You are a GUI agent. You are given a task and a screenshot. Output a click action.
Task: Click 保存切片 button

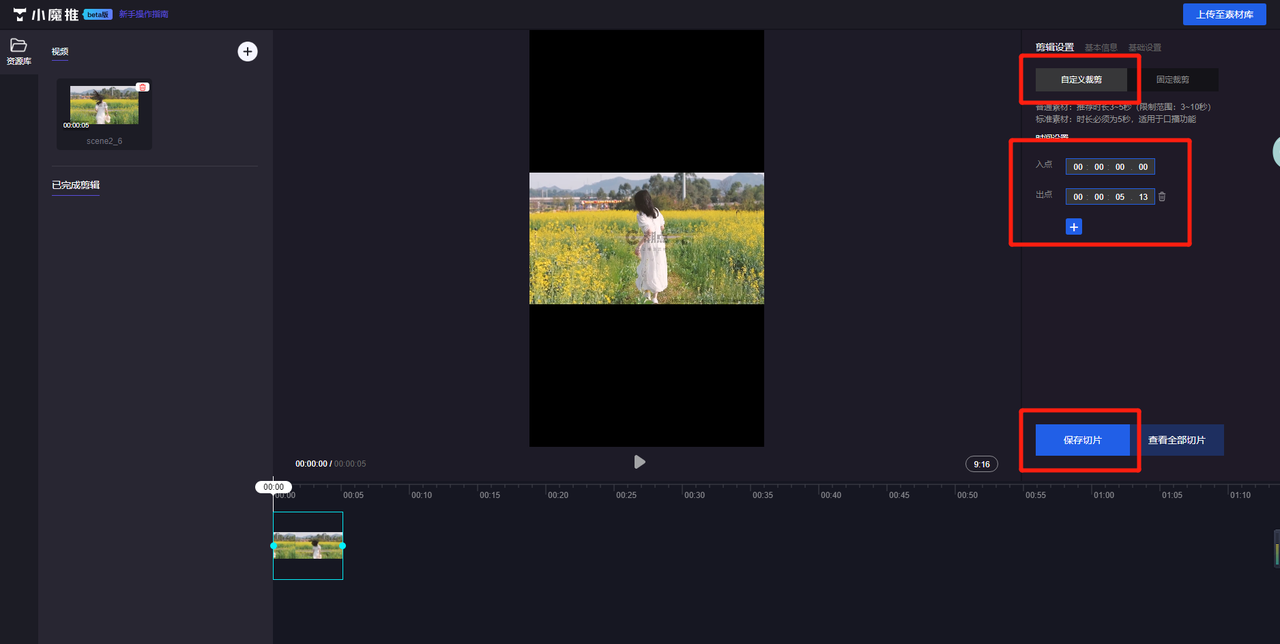[x=1082, y=440]
